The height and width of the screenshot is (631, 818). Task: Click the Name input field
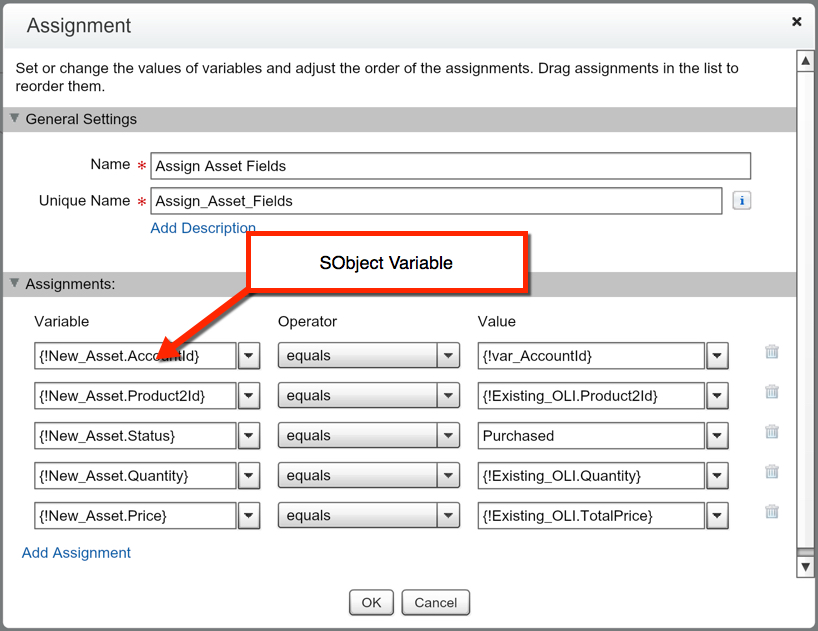(450, 166)
